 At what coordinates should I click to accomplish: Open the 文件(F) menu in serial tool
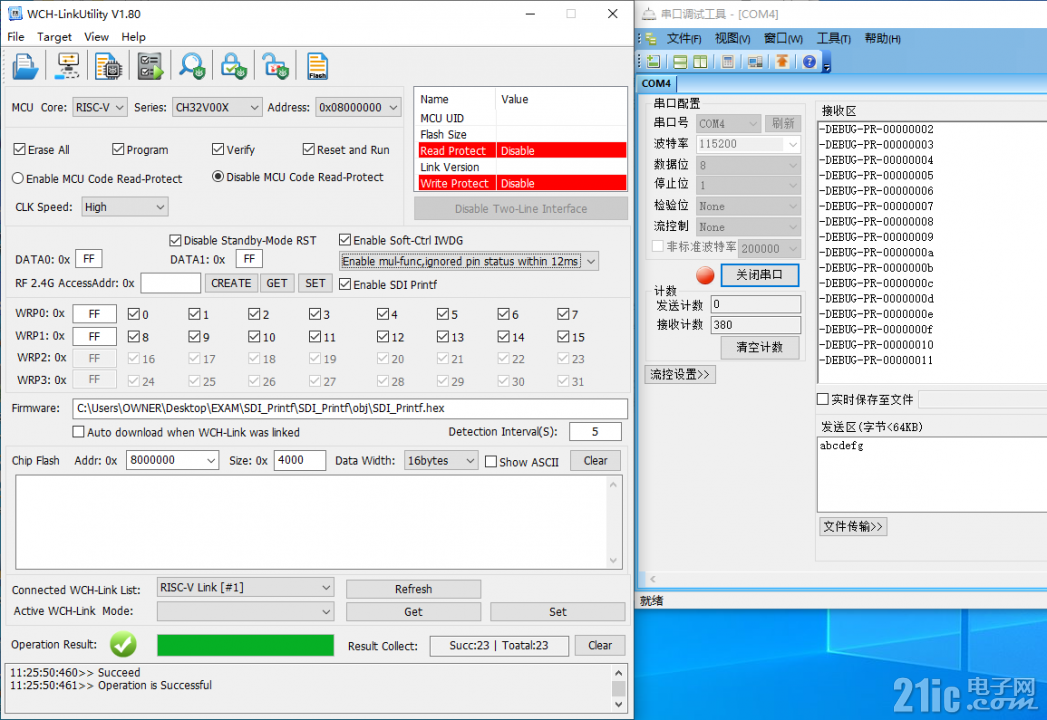[684, 39]
